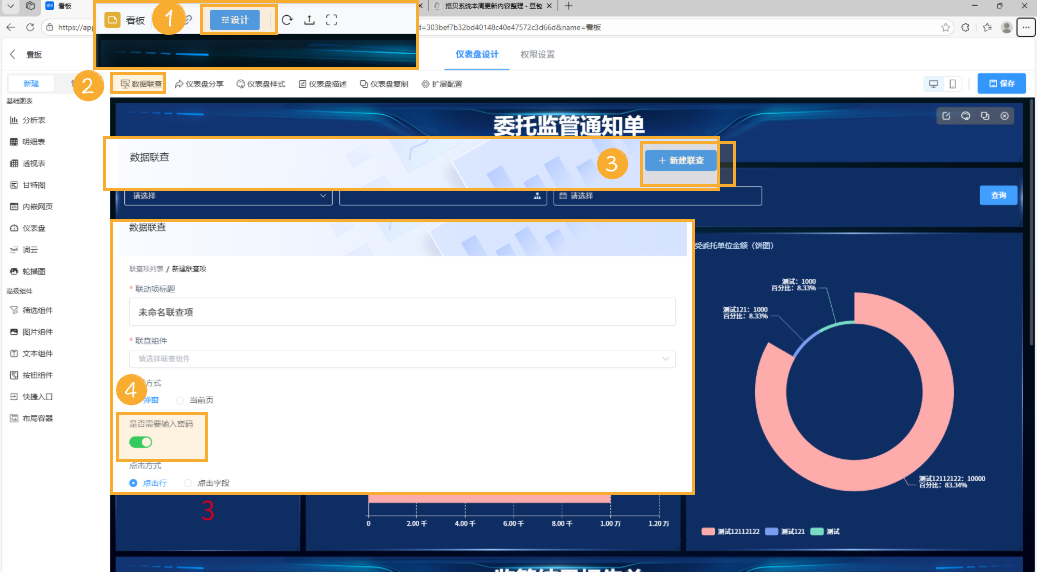Open 扩展配置 toolbar option

click(x=442, y=84)
